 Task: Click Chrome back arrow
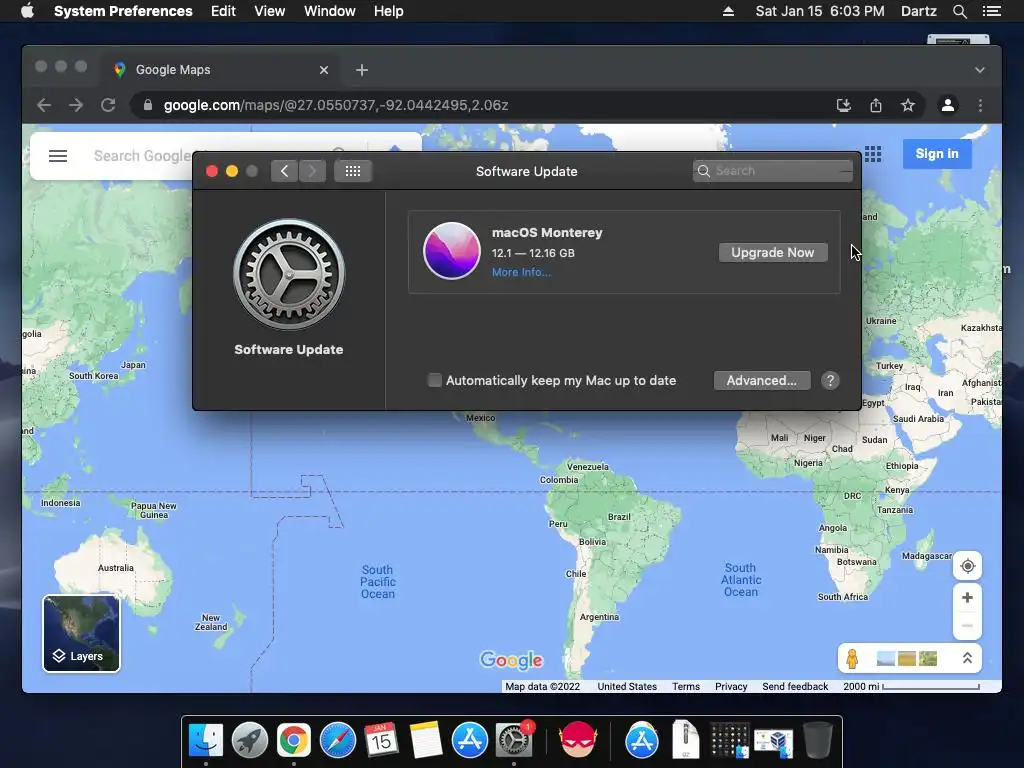tap(44, 105)
